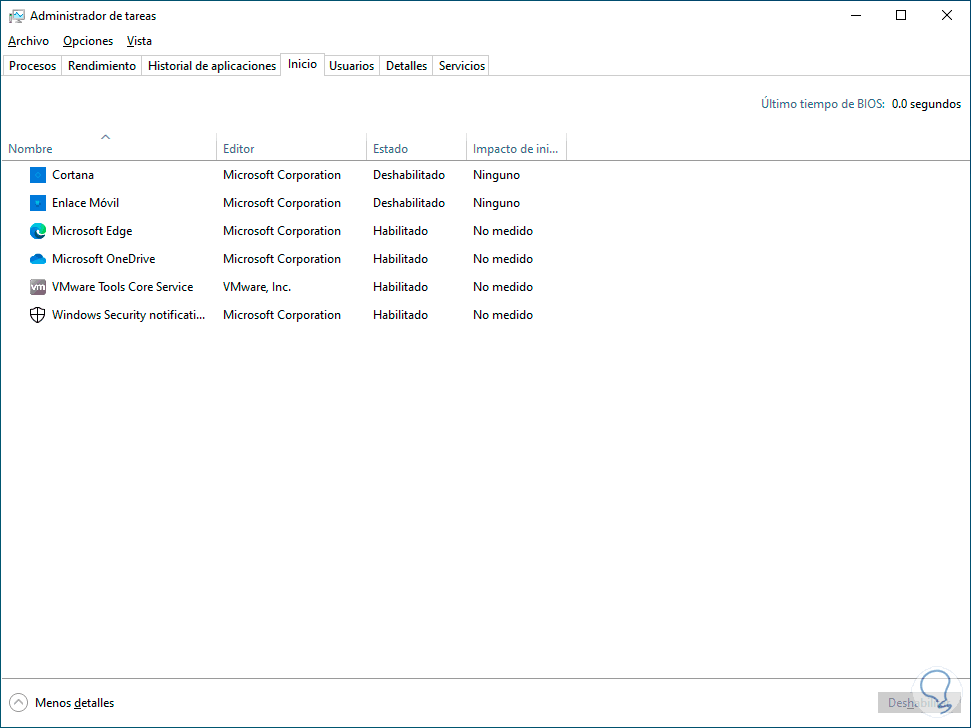Maximize the Administrador de tareas window
The height and width of the screenshot is (728, 971).
[x=901, y=15]
